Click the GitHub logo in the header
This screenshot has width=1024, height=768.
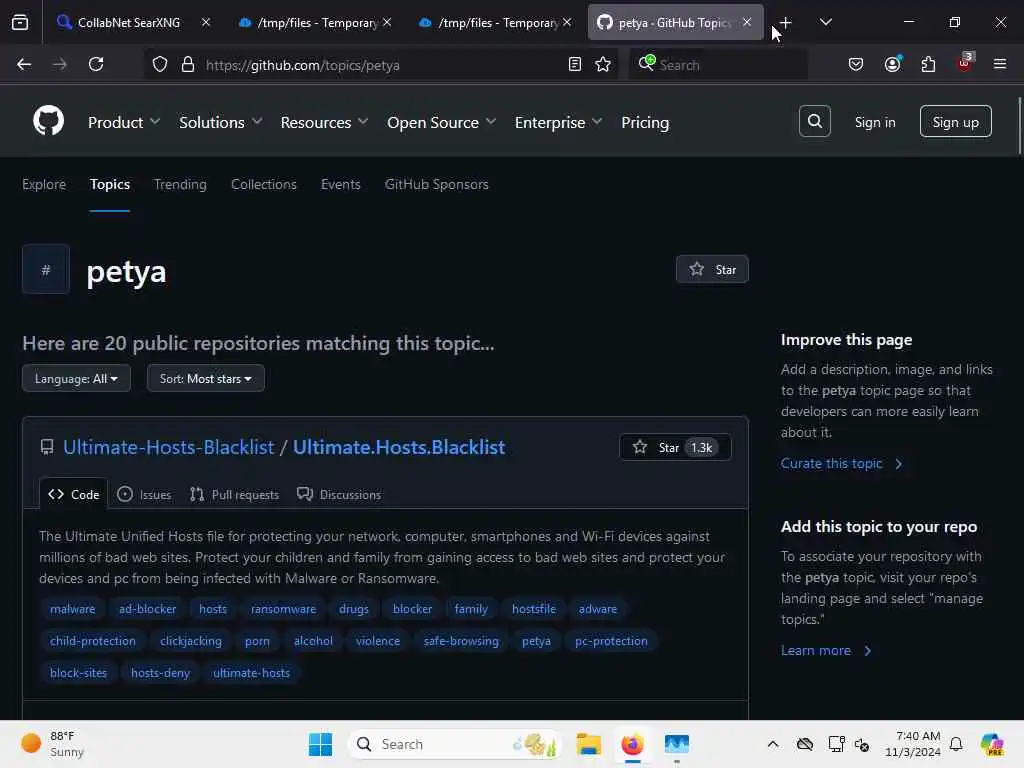[x=48, y=121]
